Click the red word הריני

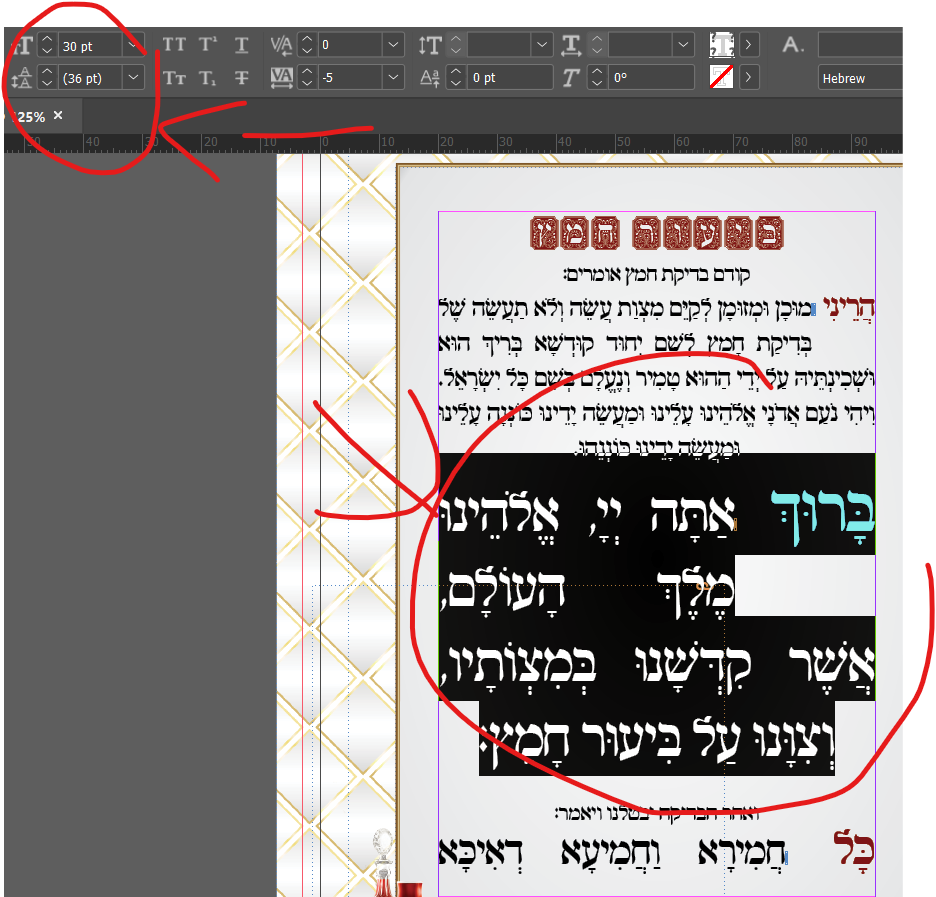849,308
